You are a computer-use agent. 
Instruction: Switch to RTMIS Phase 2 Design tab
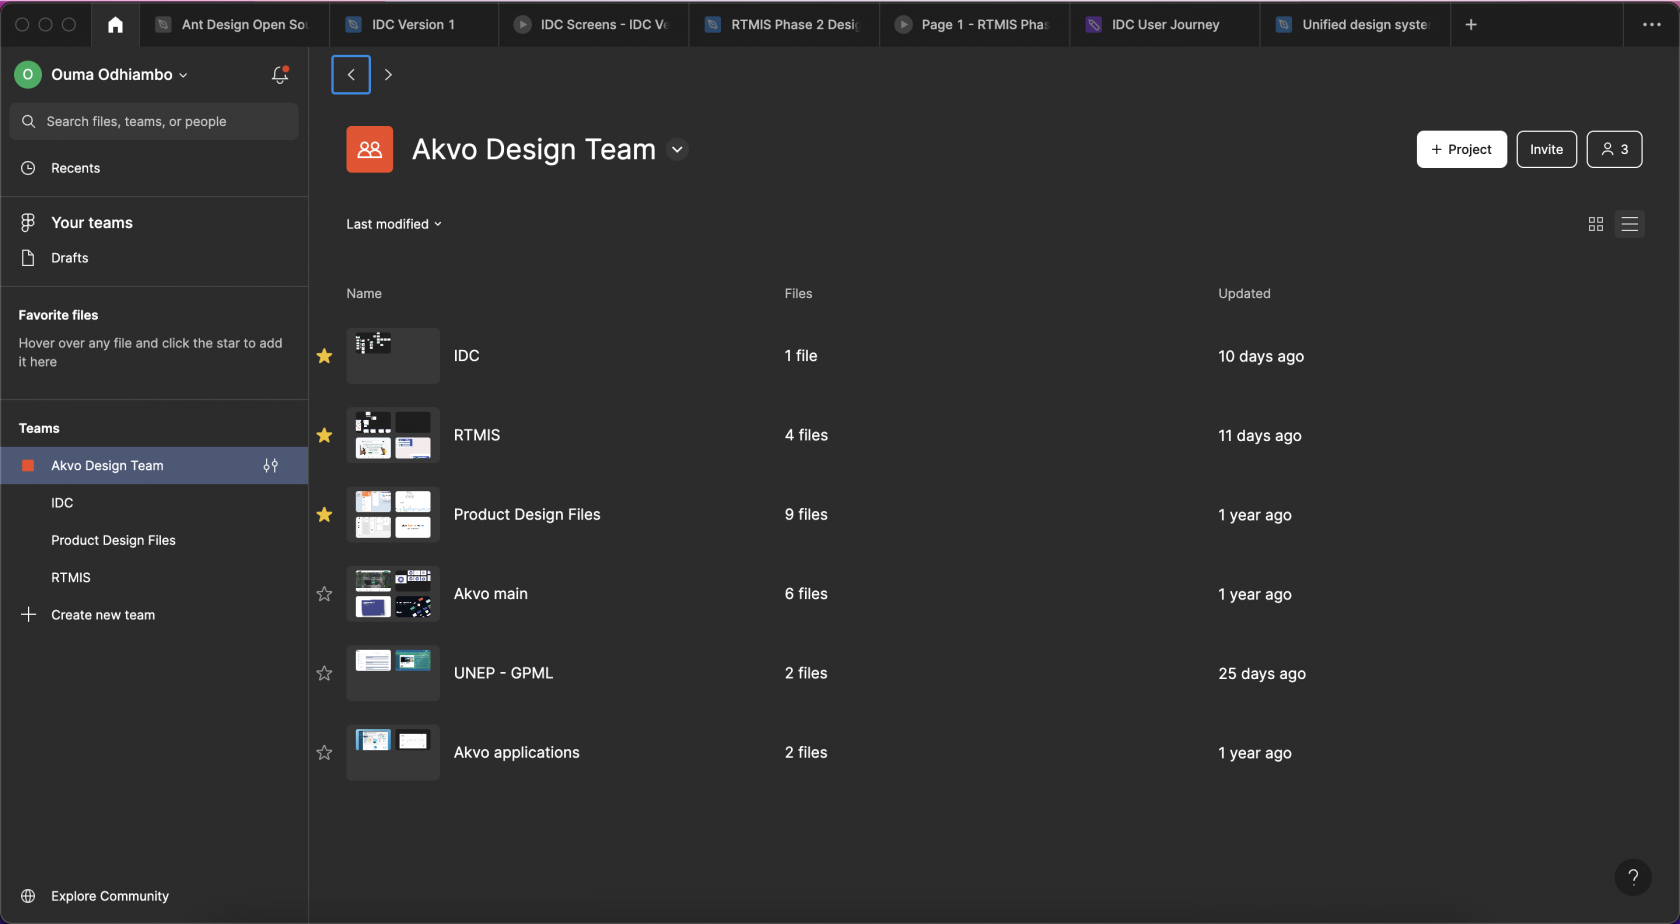pos(782,24)
